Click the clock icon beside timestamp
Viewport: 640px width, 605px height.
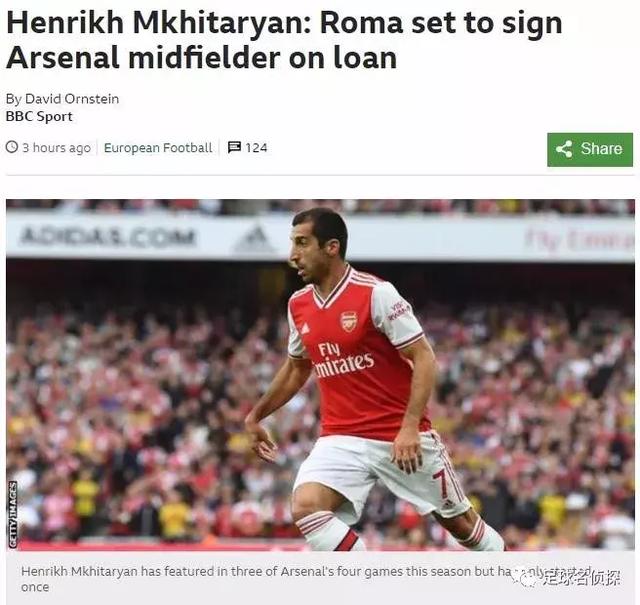[12, 147]
